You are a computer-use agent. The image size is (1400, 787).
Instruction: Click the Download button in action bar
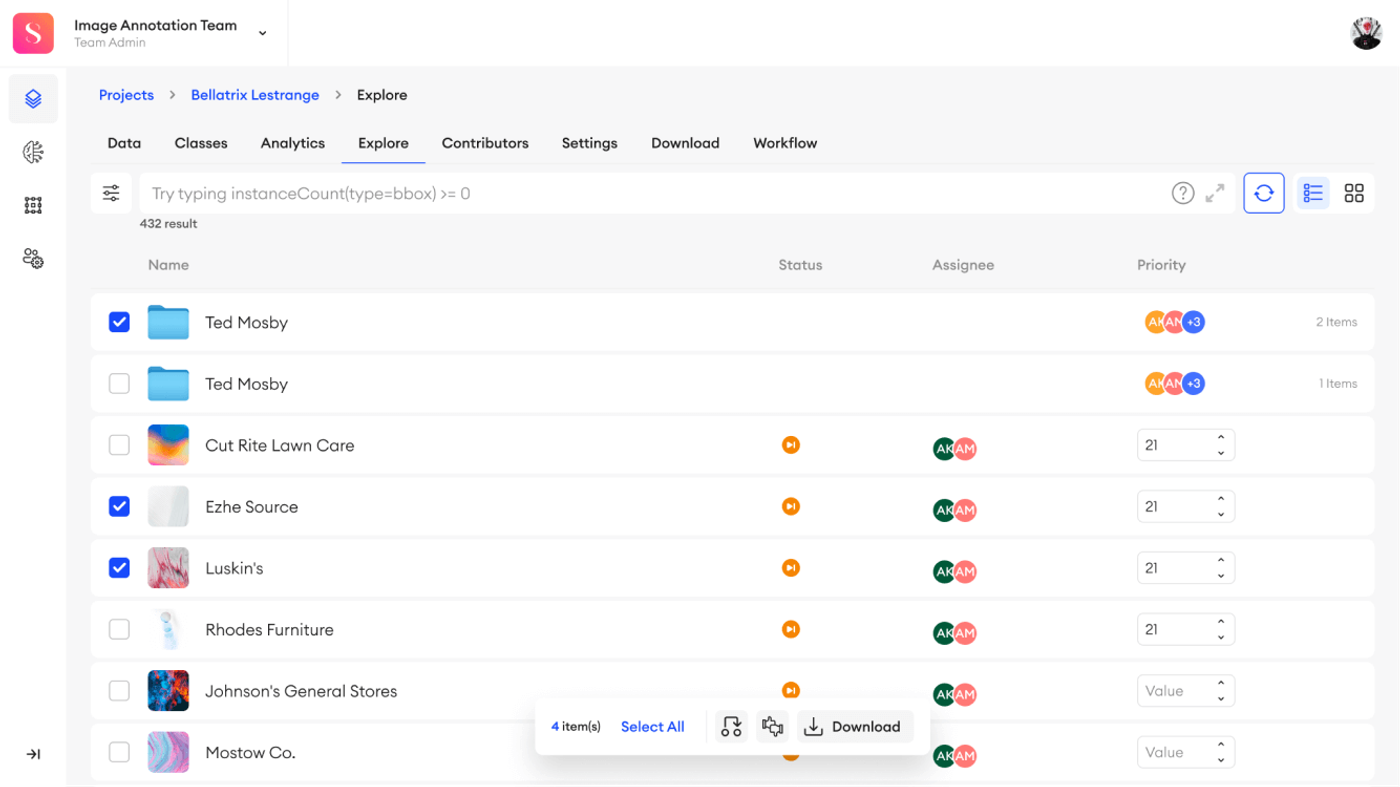855,727
